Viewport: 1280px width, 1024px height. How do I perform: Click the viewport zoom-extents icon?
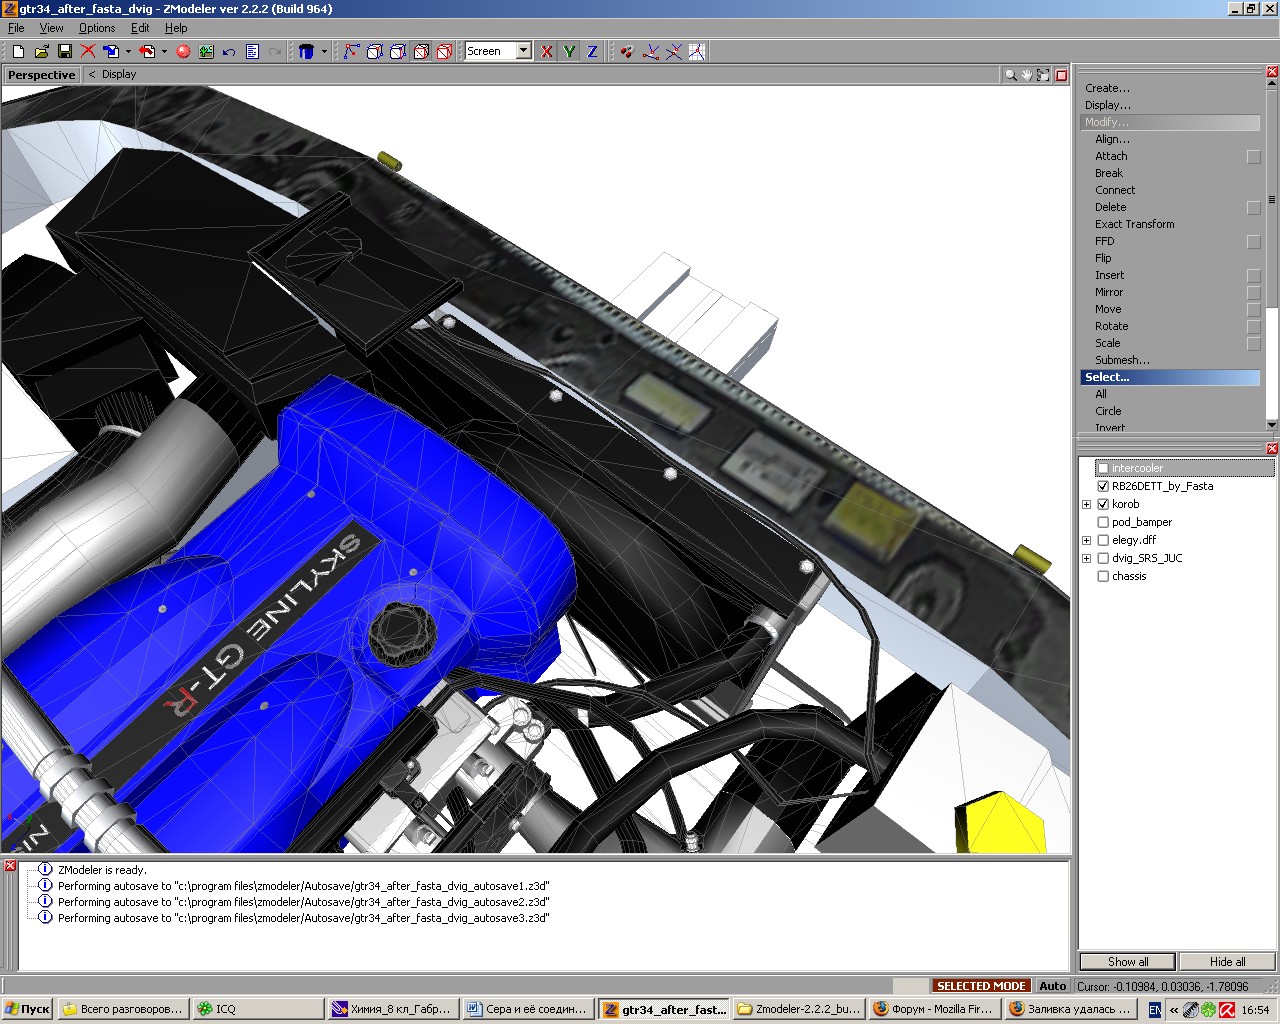point(1043,75)
